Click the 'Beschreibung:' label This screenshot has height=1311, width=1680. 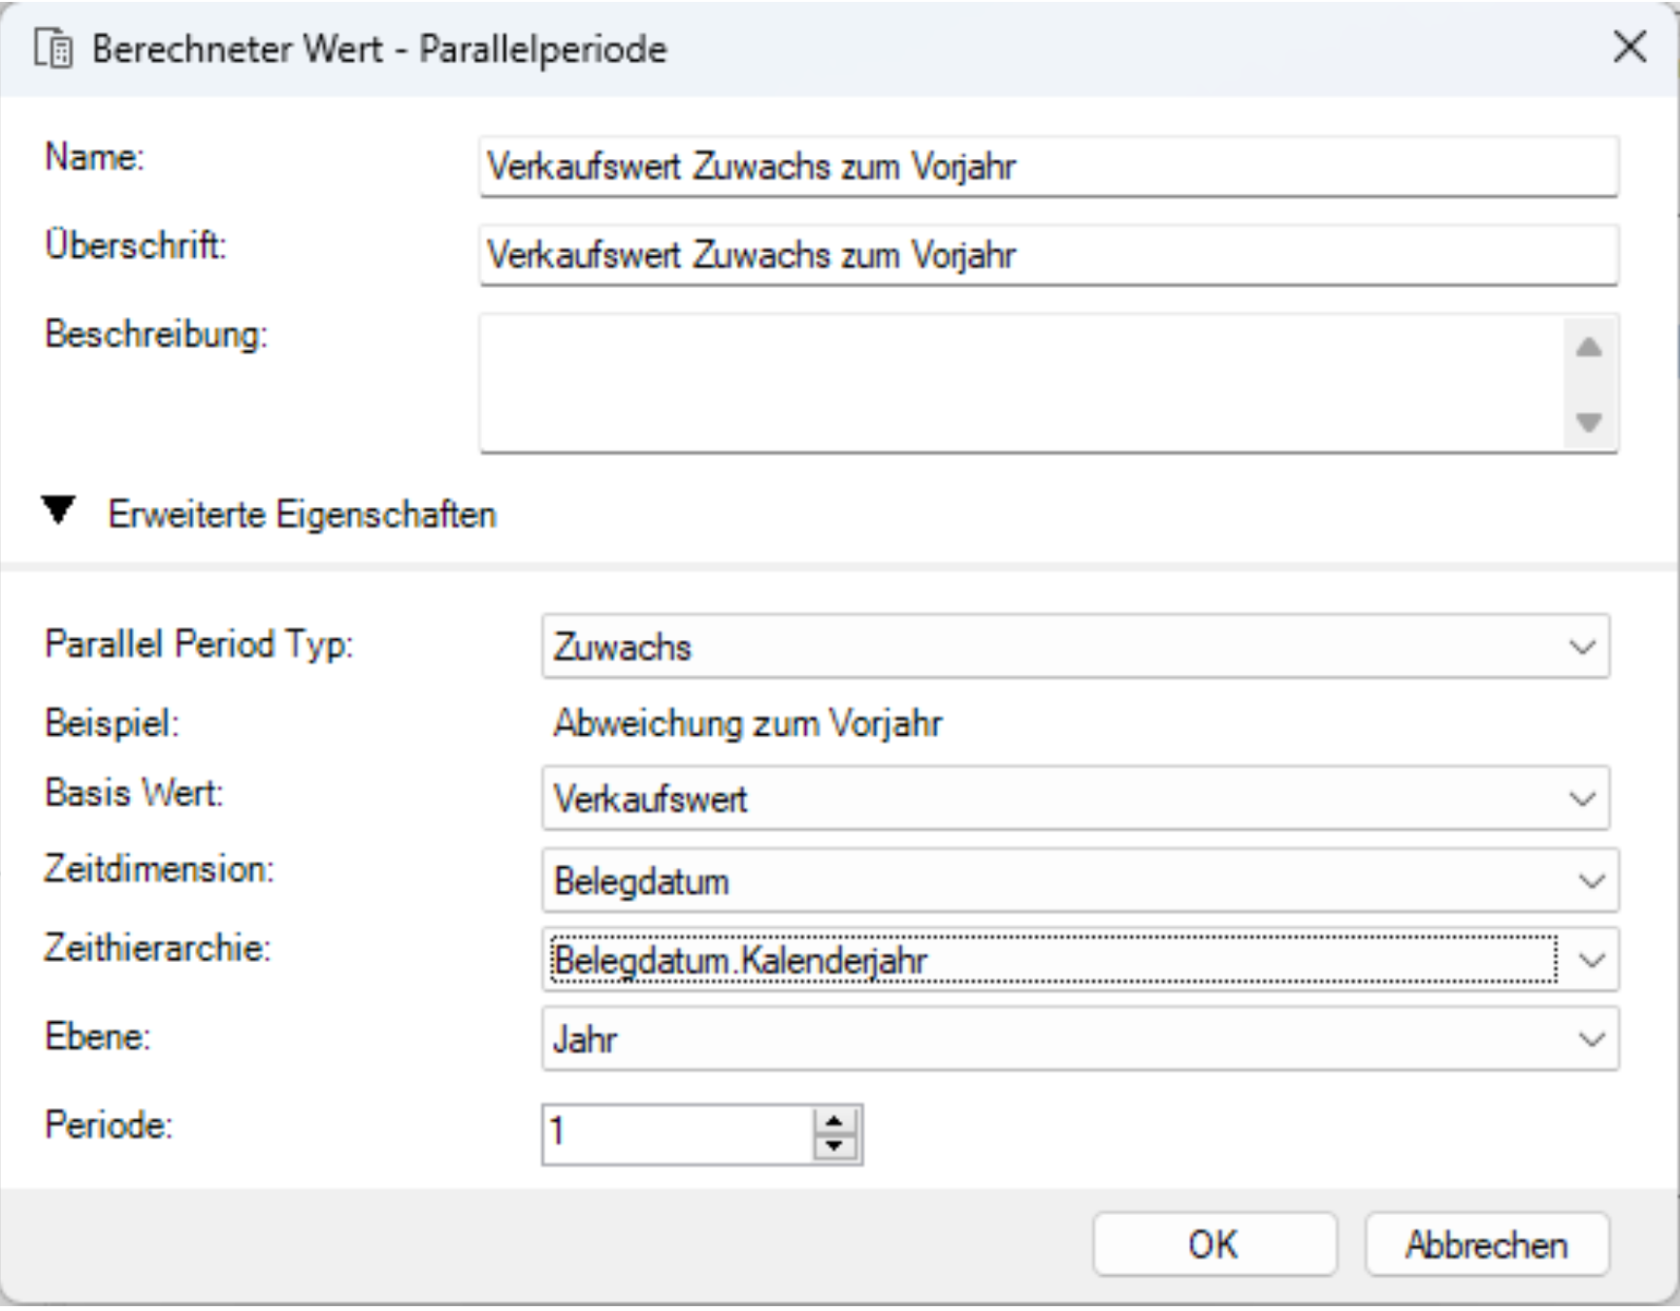click(156, 334)
